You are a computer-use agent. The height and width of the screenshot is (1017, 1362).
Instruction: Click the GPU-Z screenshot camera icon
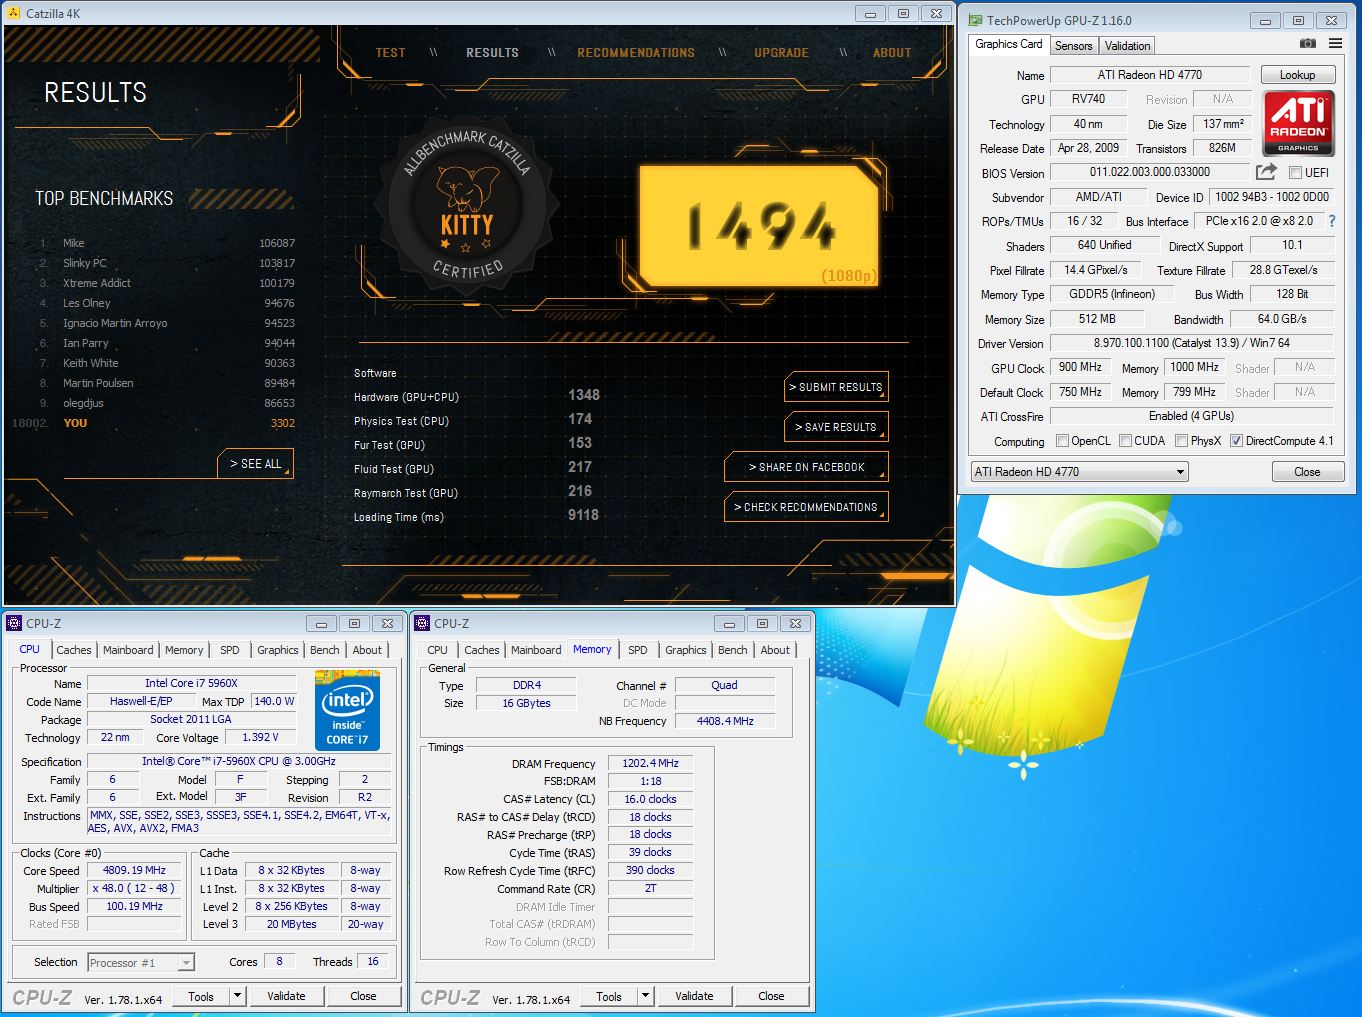click(1307, 44)
